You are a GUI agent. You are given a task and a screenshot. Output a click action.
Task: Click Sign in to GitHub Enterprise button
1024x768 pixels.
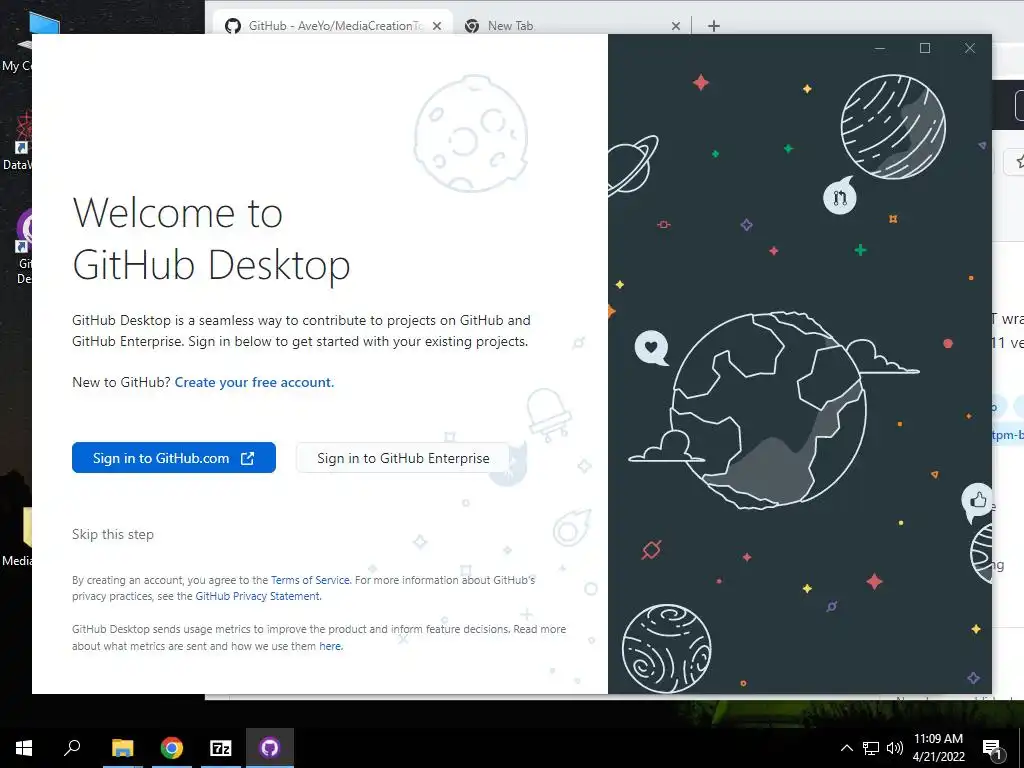click(403, 458)
